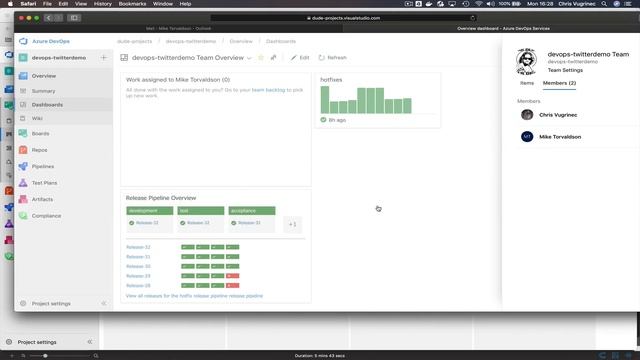Click the Overview breadcrumb
Image resolution: width=640 pixels, height=360 pixels.
point(241,41)
